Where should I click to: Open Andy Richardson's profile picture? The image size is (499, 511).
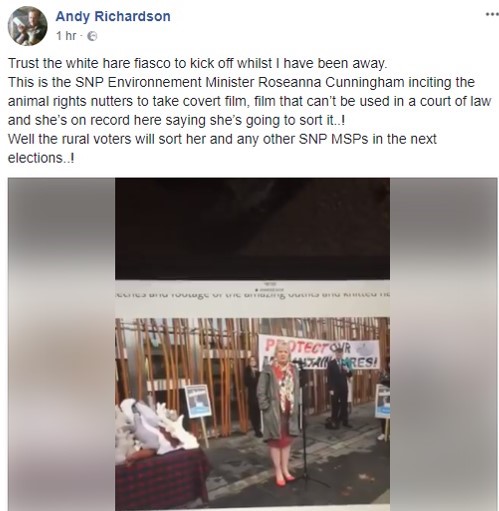point(27,25)
